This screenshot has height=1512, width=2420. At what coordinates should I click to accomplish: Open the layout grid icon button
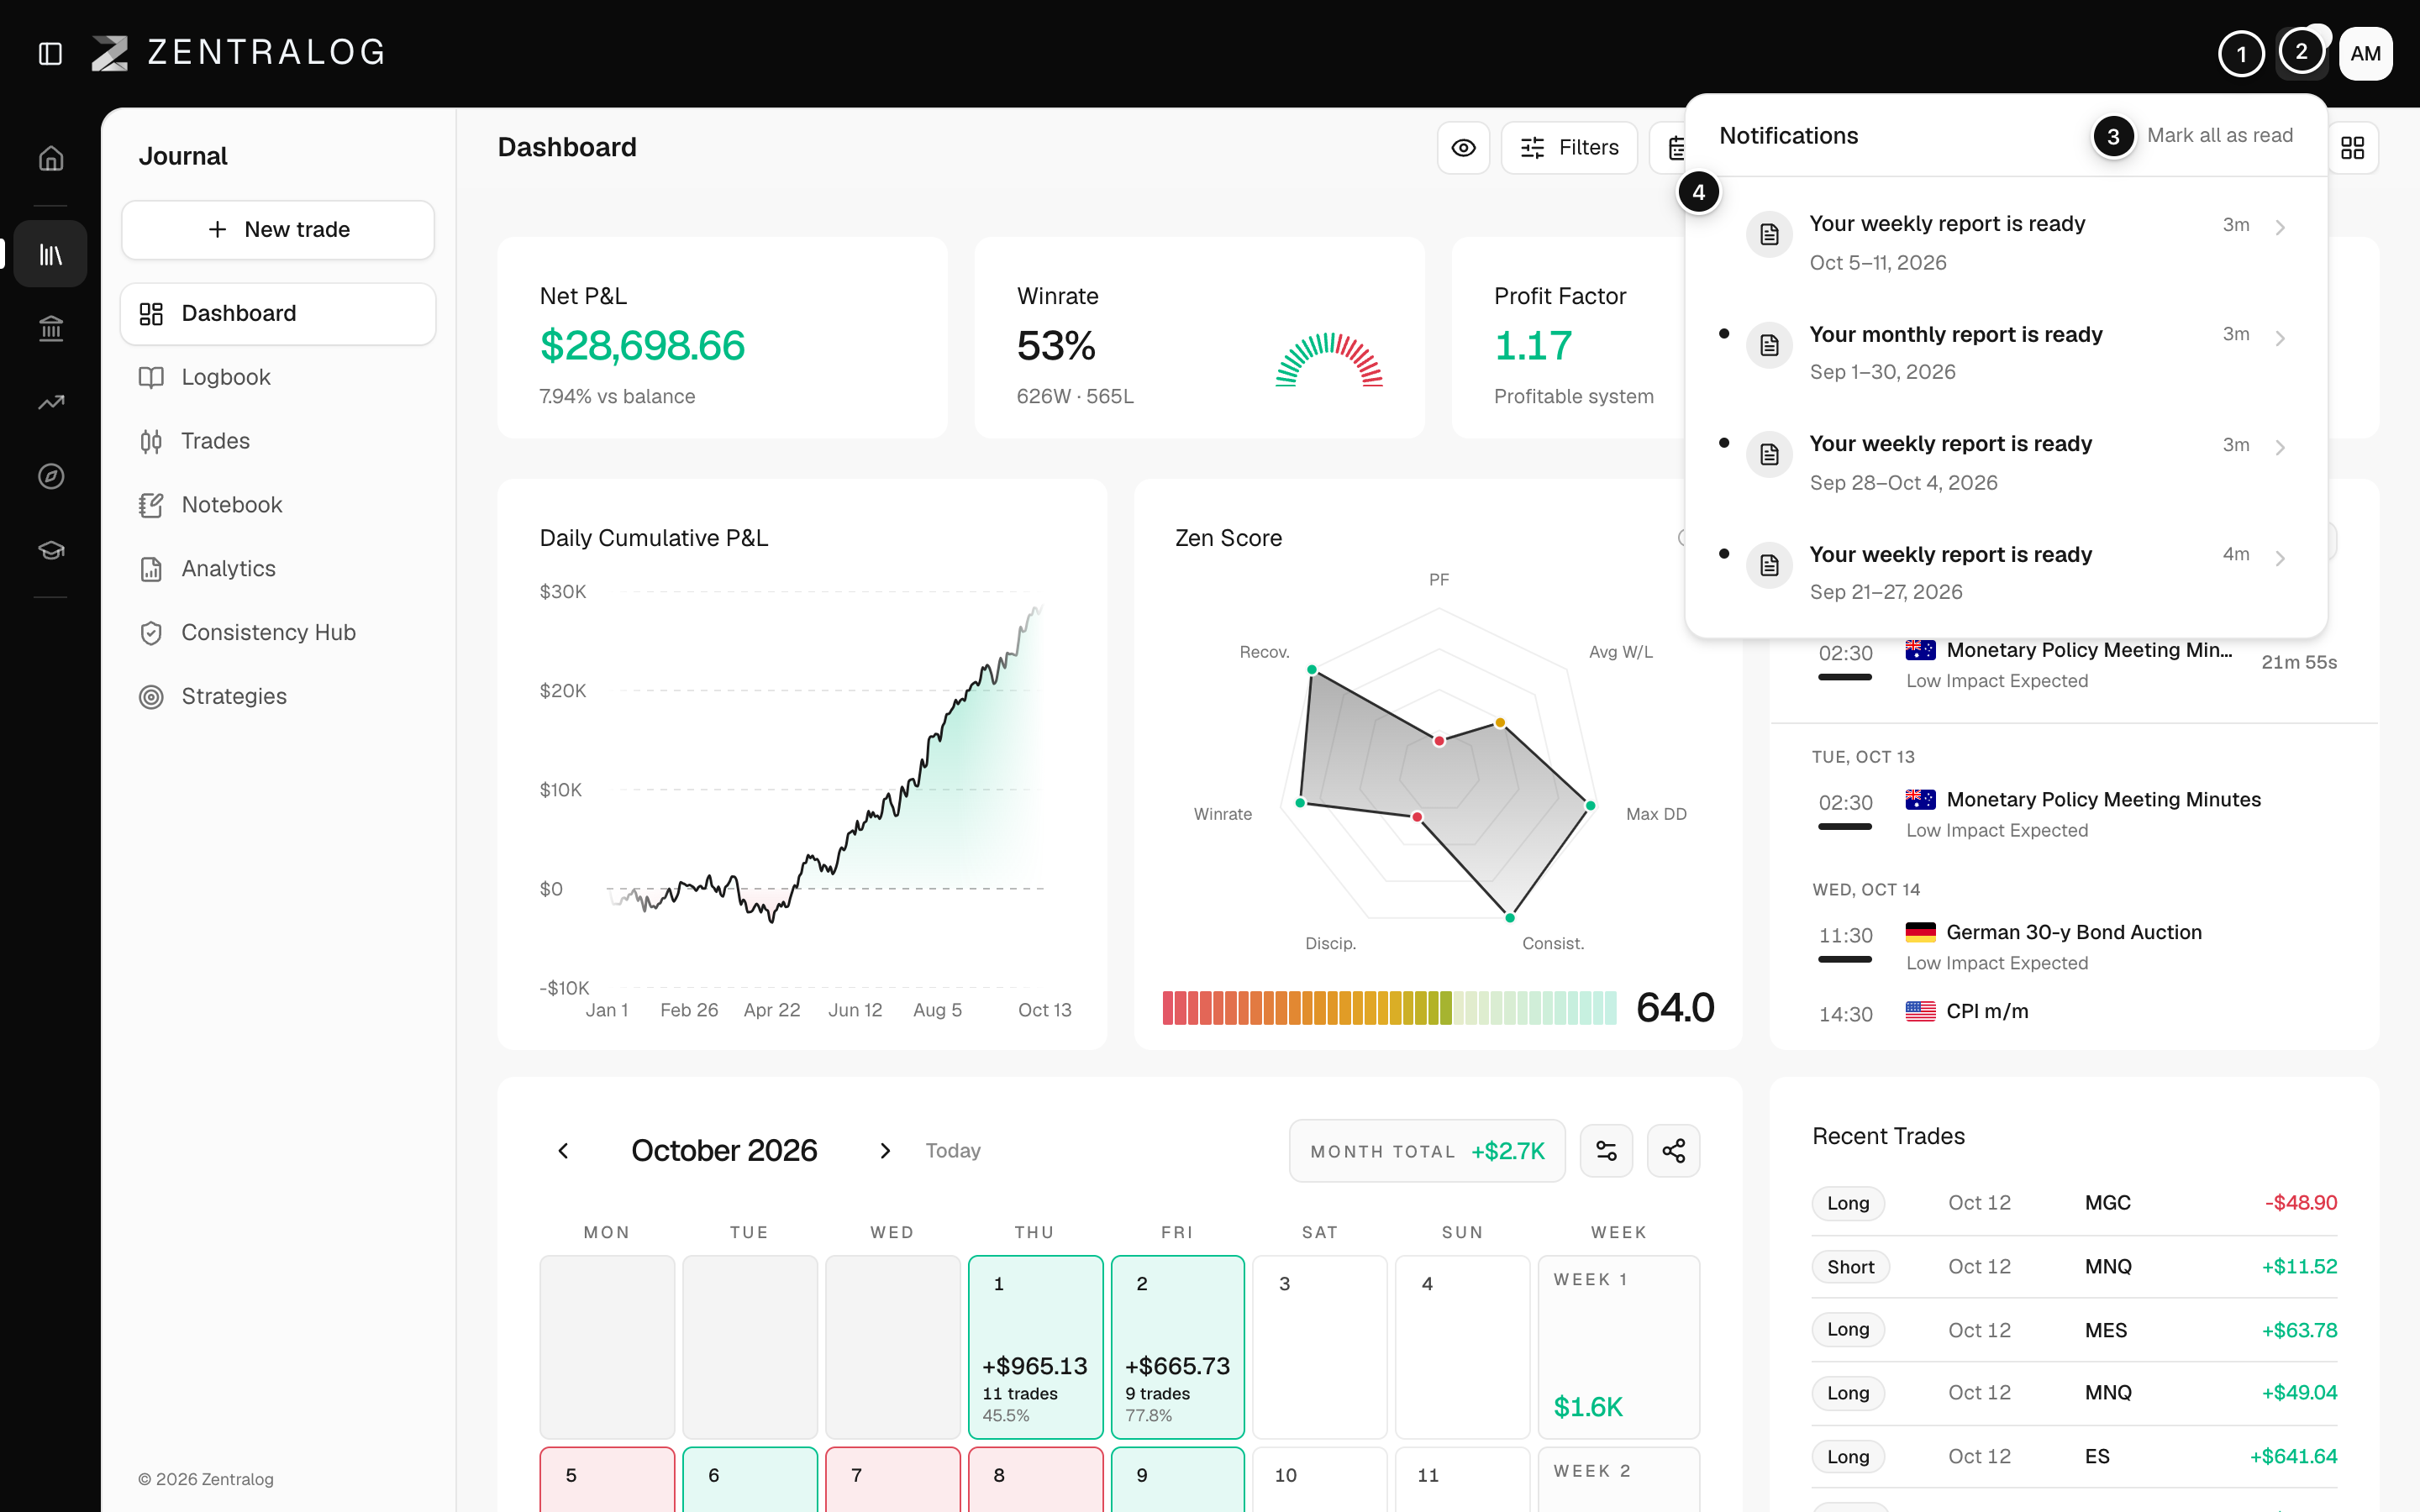click(2353, 148)
